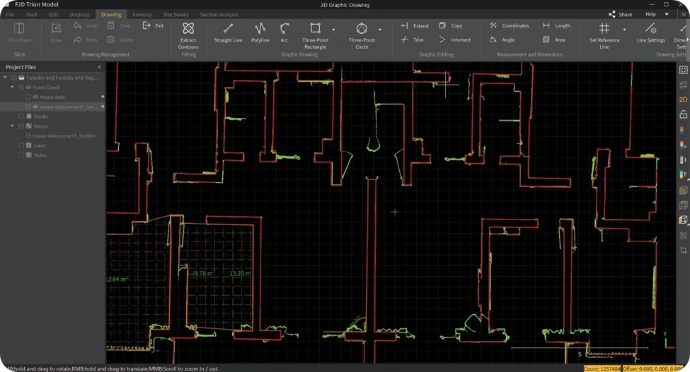Click the lock icon in right sidebar

[683, 114]
